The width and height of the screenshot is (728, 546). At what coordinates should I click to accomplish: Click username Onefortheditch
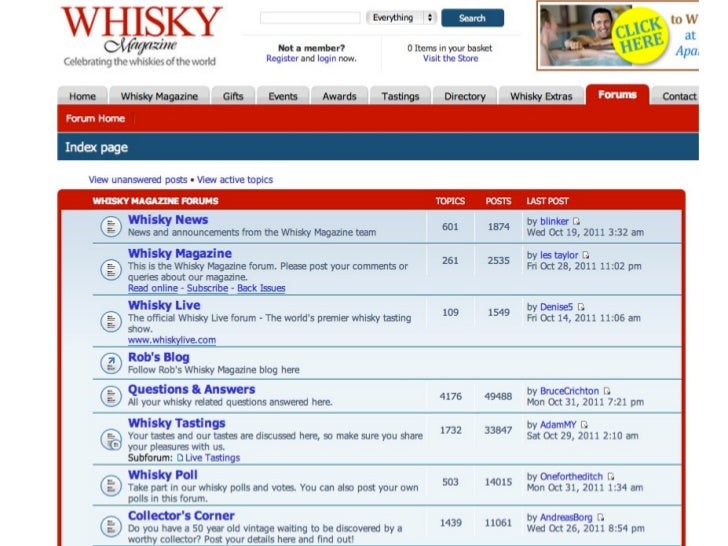(x=572, y=477)
